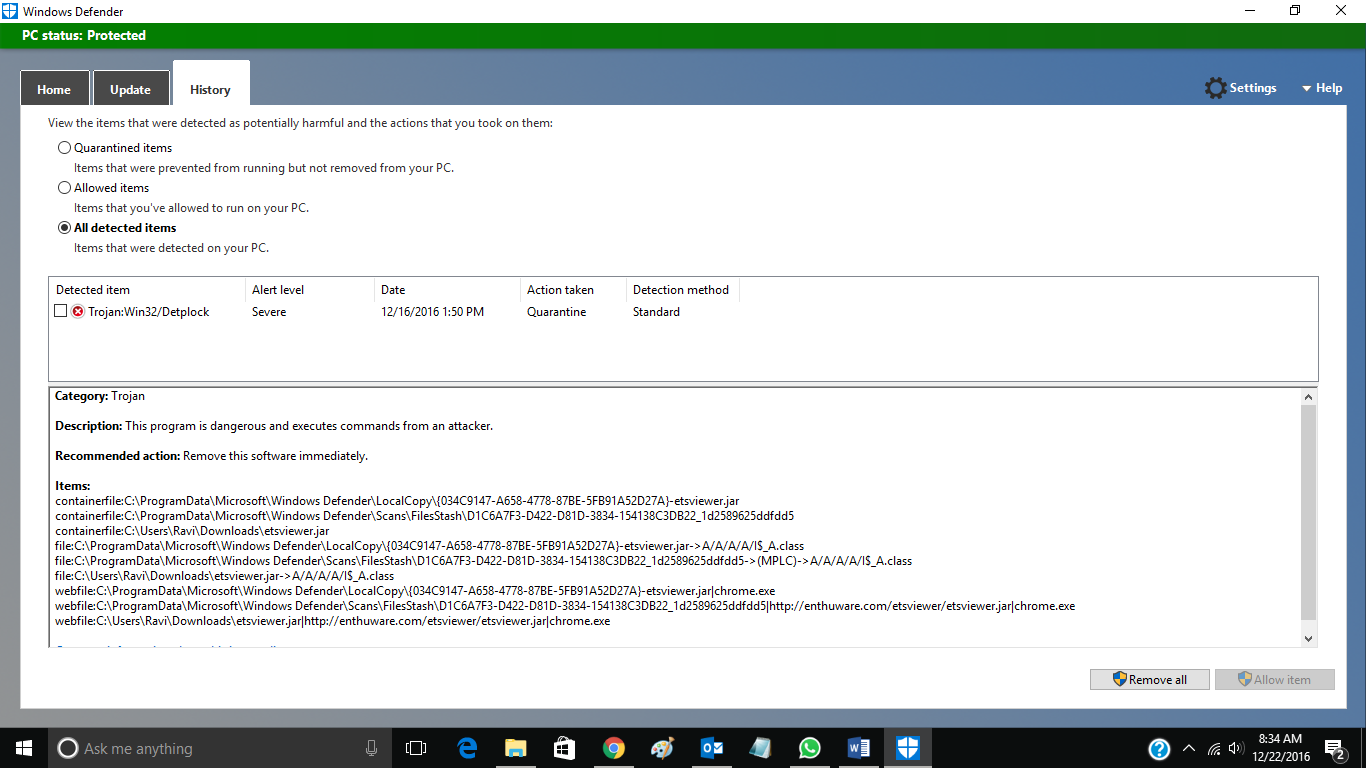Viewport: 1366px width, 768px height.
Task: Open Task View from the taskbar
Action: pos(416,748)
